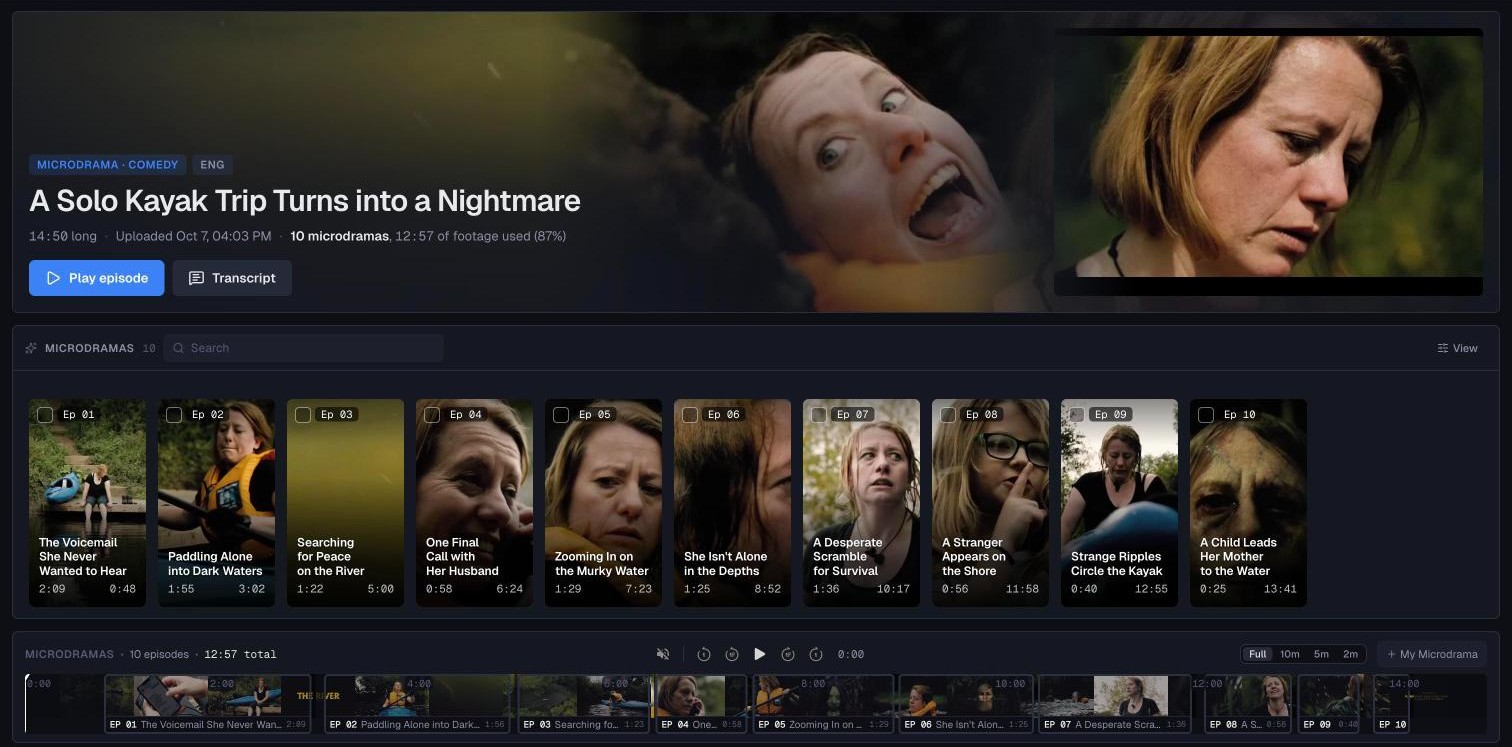Image resolution: width=1512 pixels, height=747 pixels.
Task: Tick the Ep 02 checkbox
Action: (x=174, y=414)
